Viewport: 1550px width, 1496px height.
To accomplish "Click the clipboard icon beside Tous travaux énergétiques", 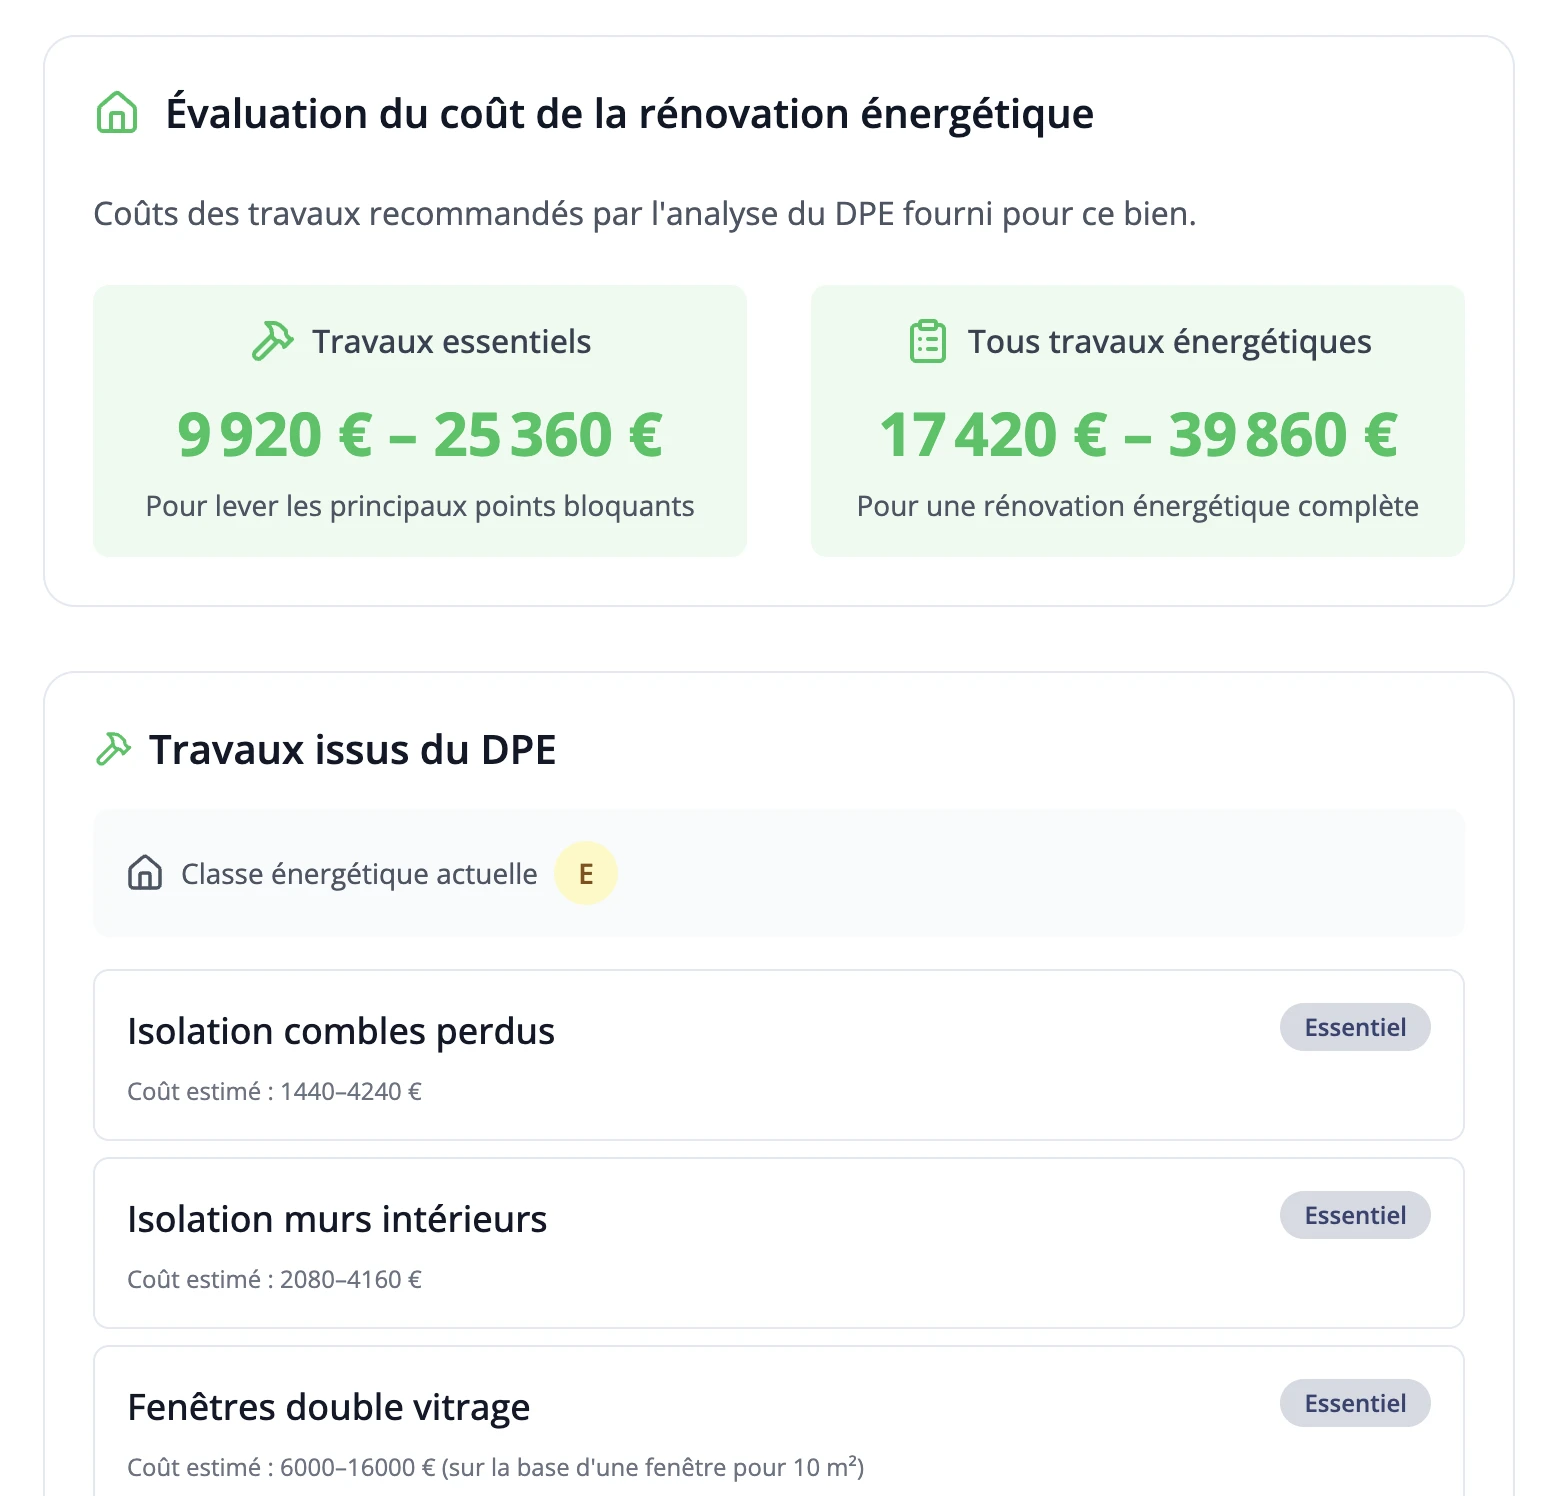I will point(928,342).
